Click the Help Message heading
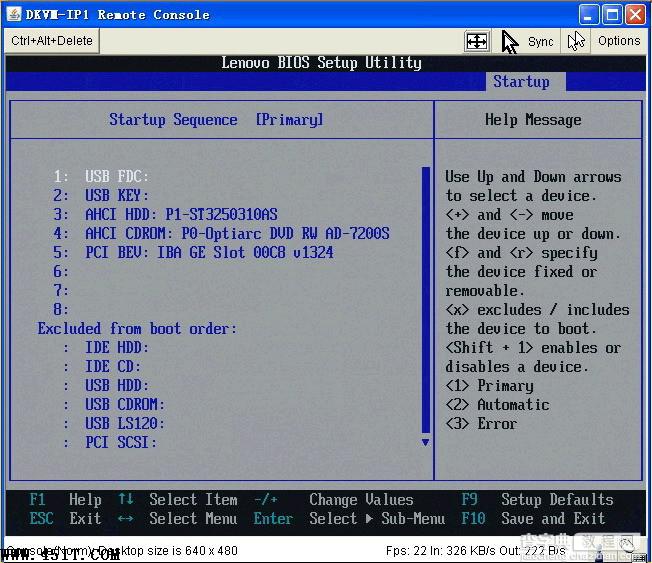Image resolution: width=652 pixels, height=563 pixels. [533, 120]
